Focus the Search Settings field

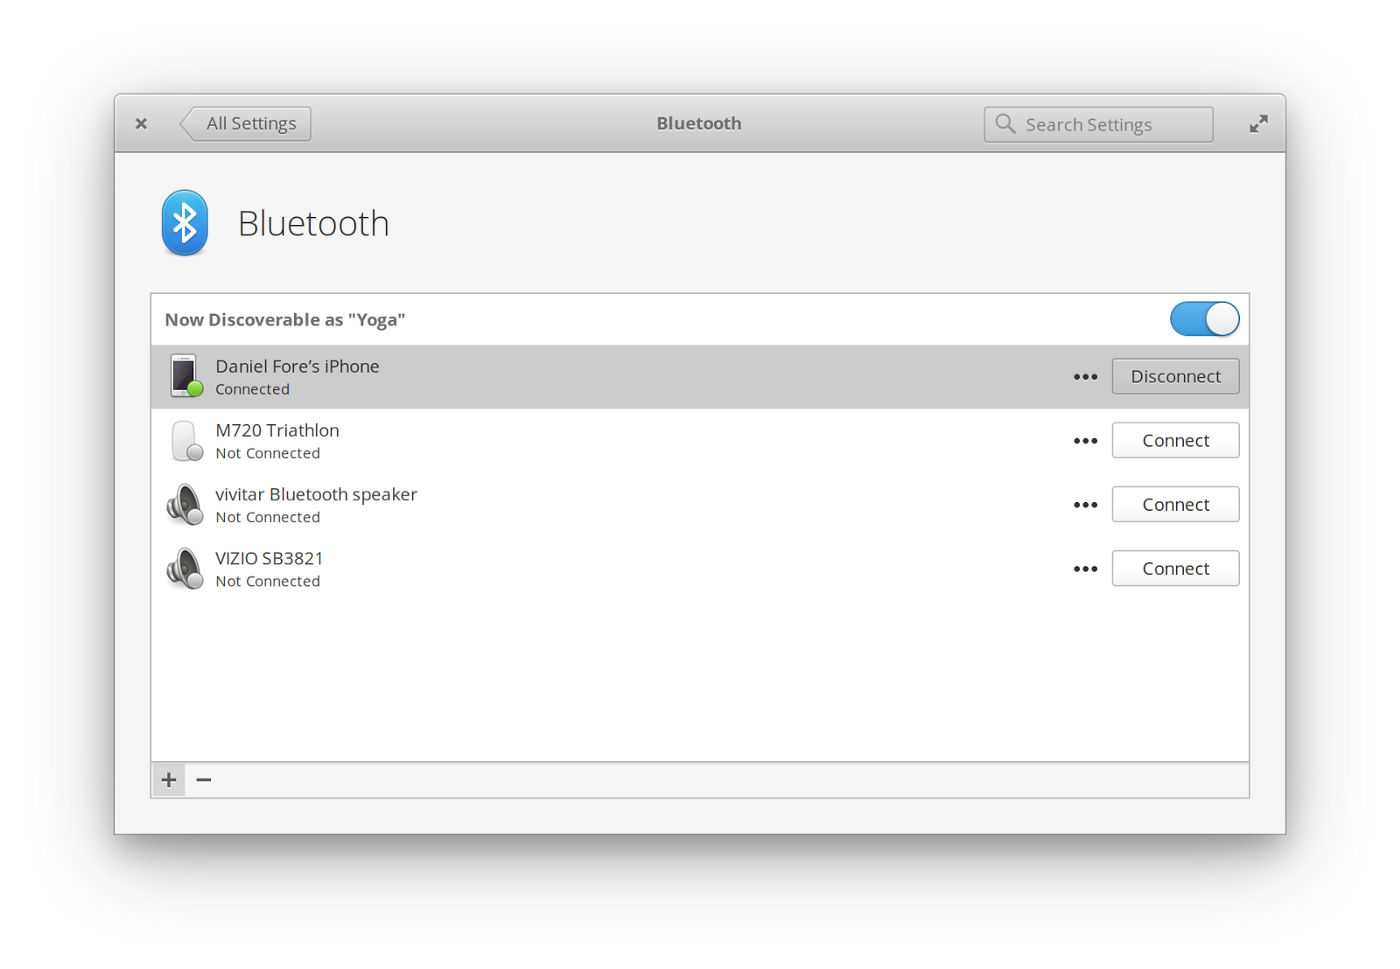click(x=1098, y=124)
